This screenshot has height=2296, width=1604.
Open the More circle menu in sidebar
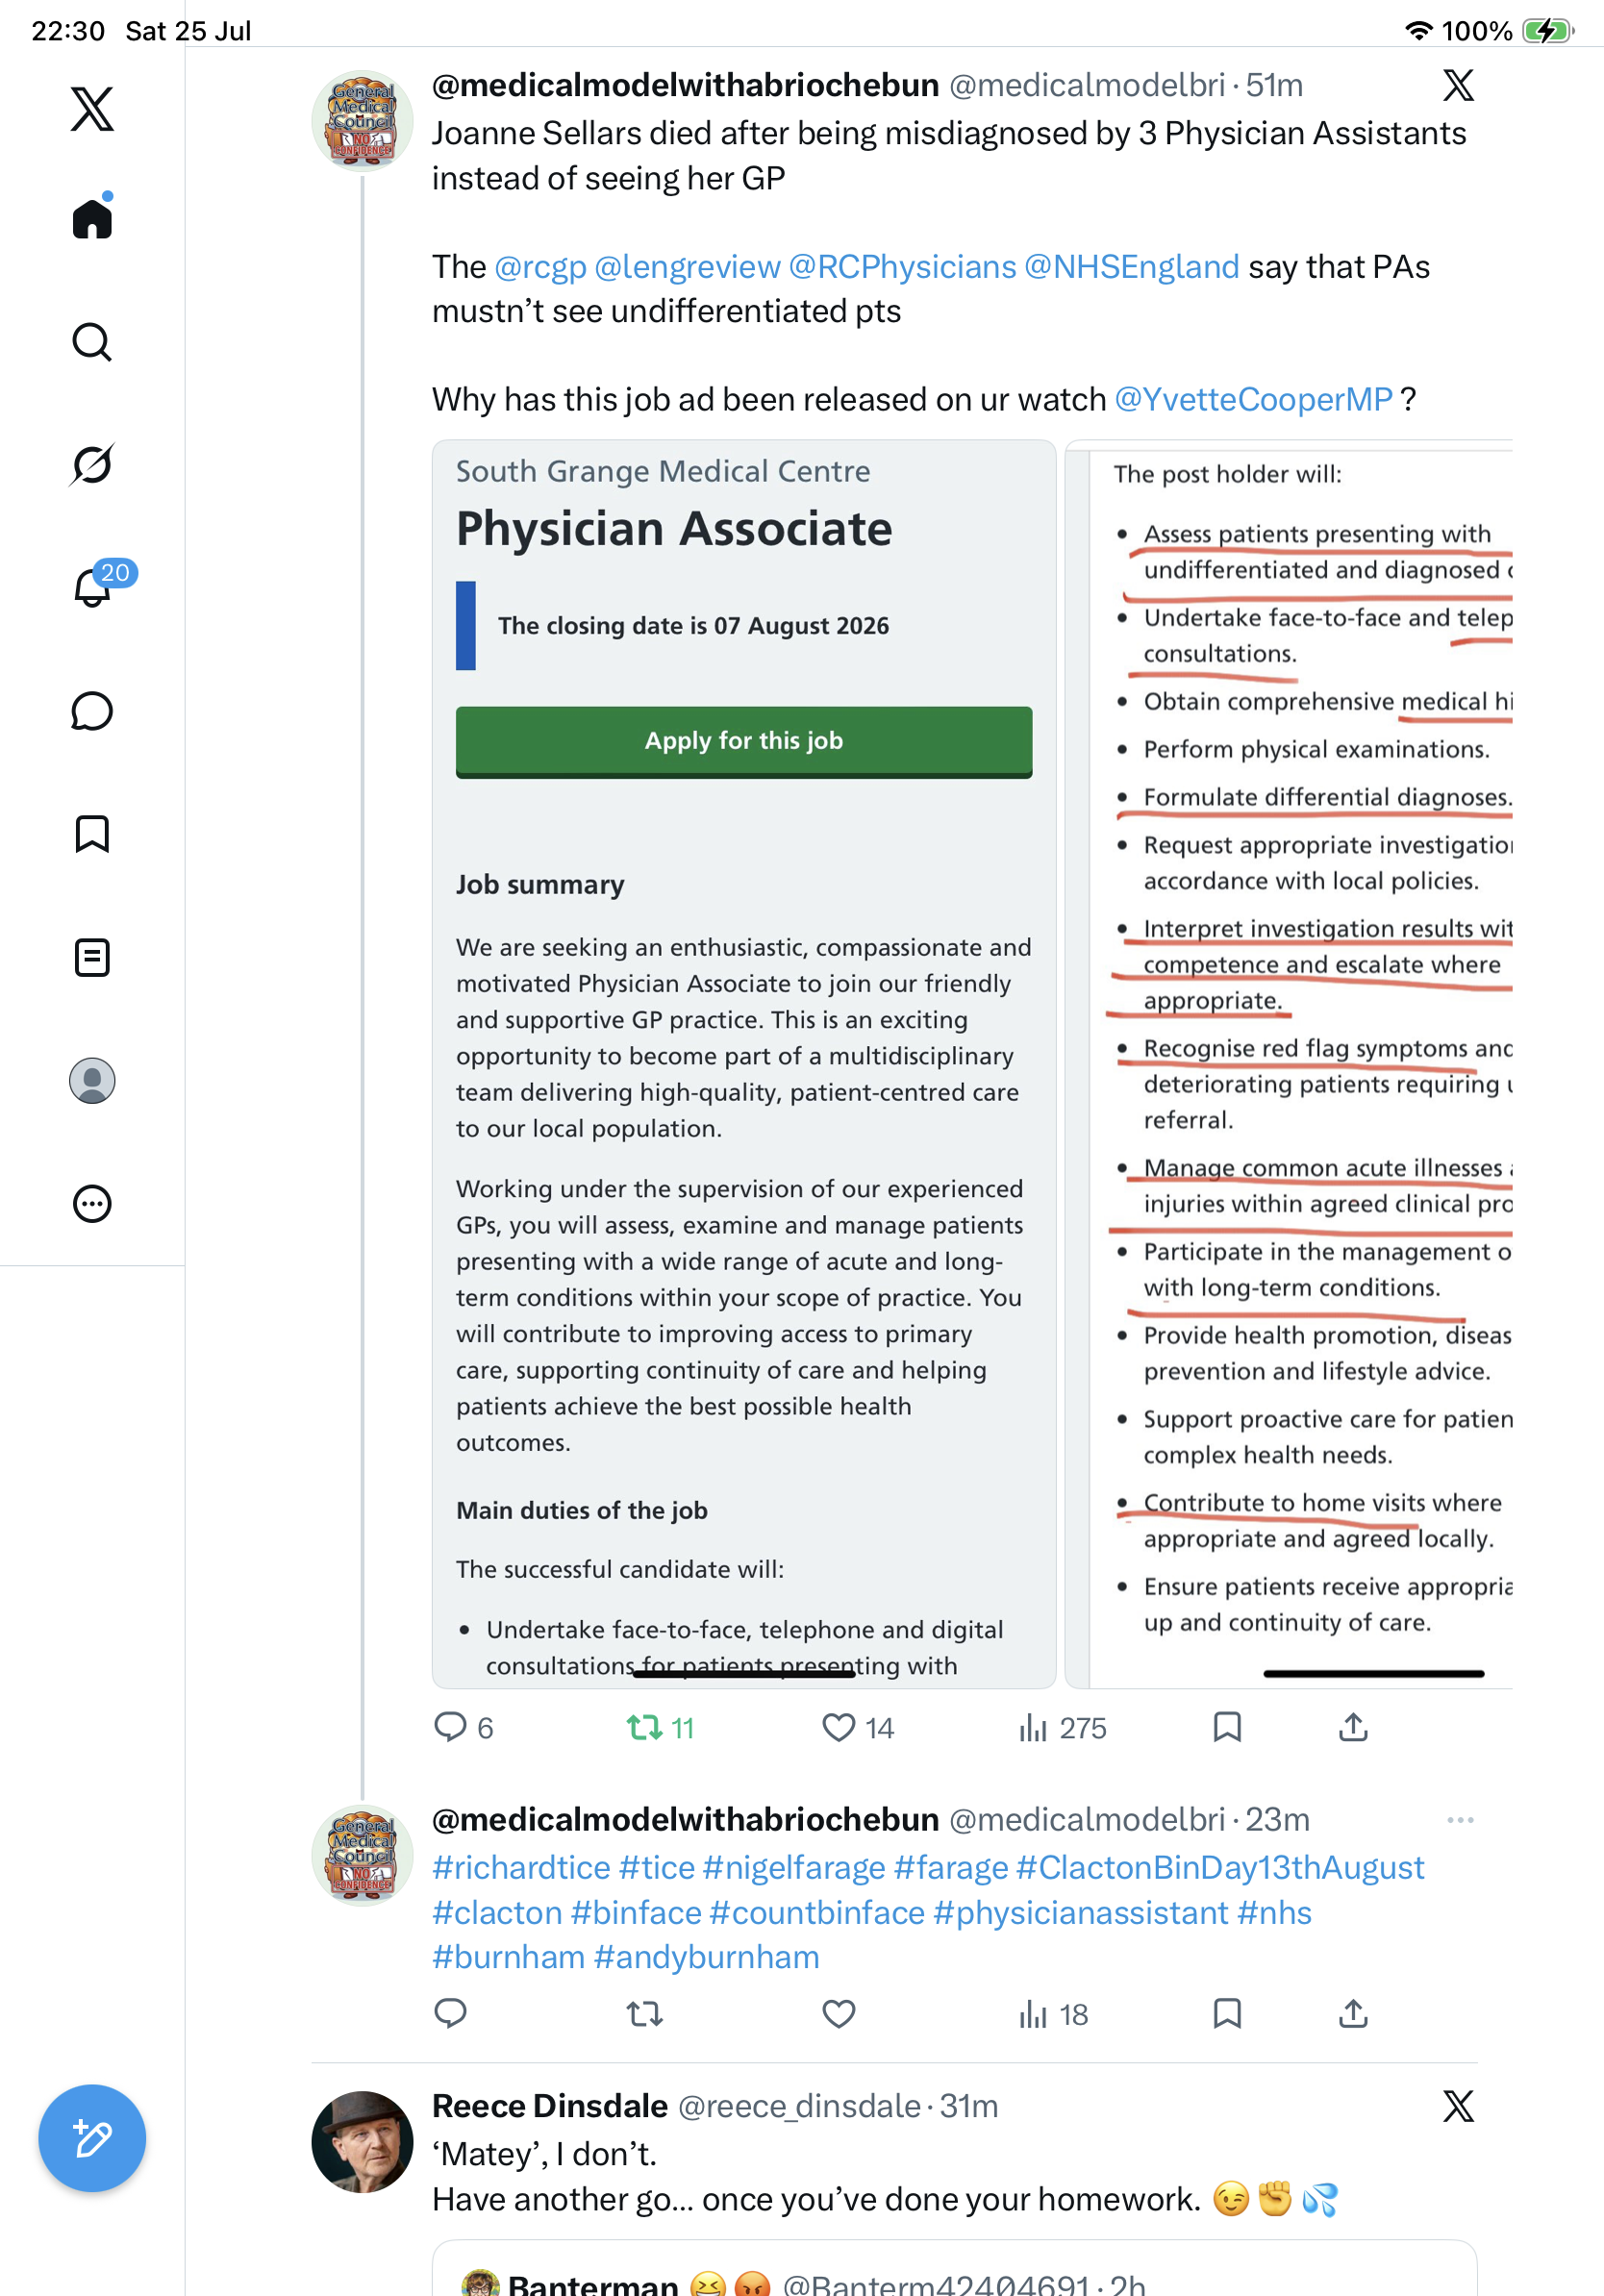[x=92, y=1204]
